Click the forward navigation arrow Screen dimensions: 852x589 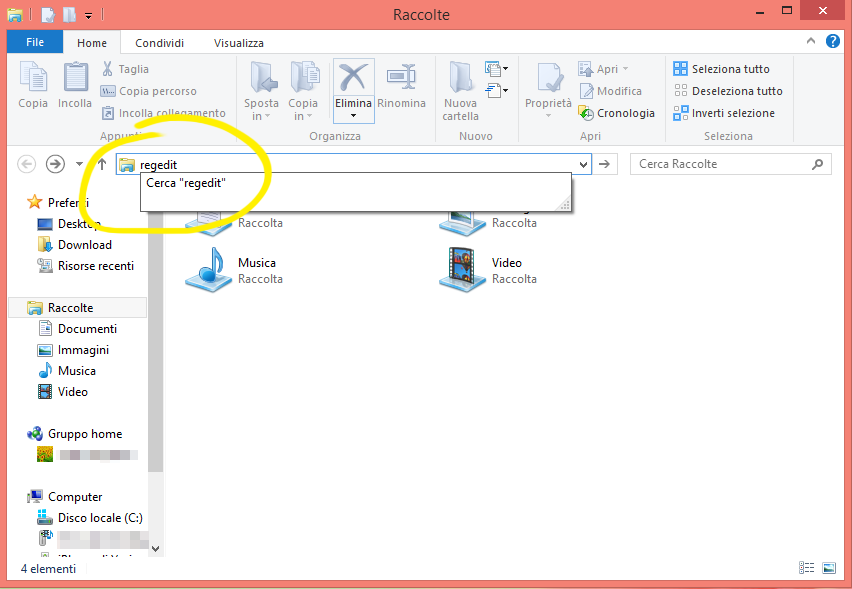[x=55, y=164]
